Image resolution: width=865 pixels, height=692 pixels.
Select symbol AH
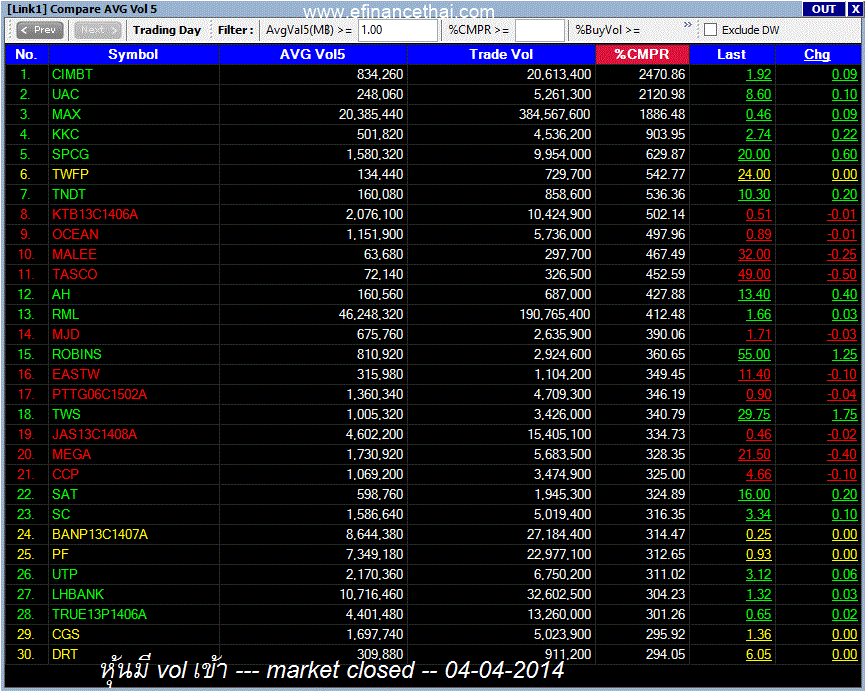click(61, 294)
